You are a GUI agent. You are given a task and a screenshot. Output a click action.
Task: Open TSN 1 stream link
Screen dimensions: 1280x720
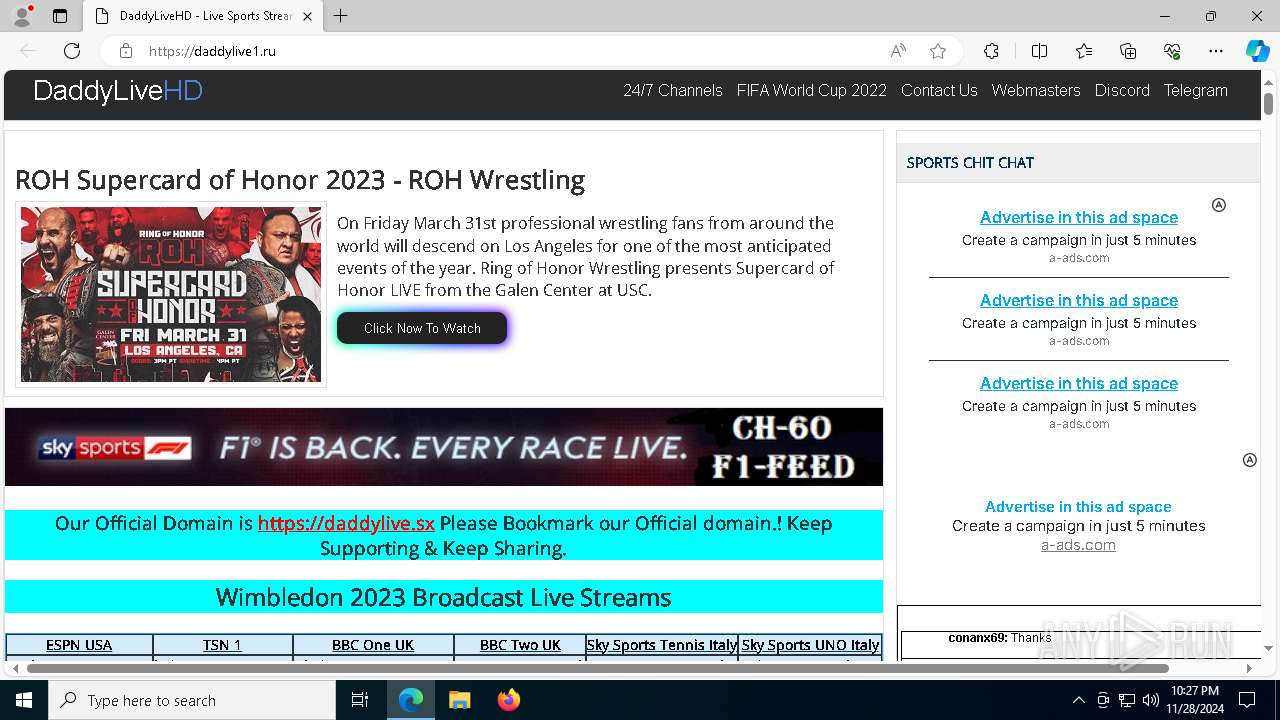tap(222, 645)
